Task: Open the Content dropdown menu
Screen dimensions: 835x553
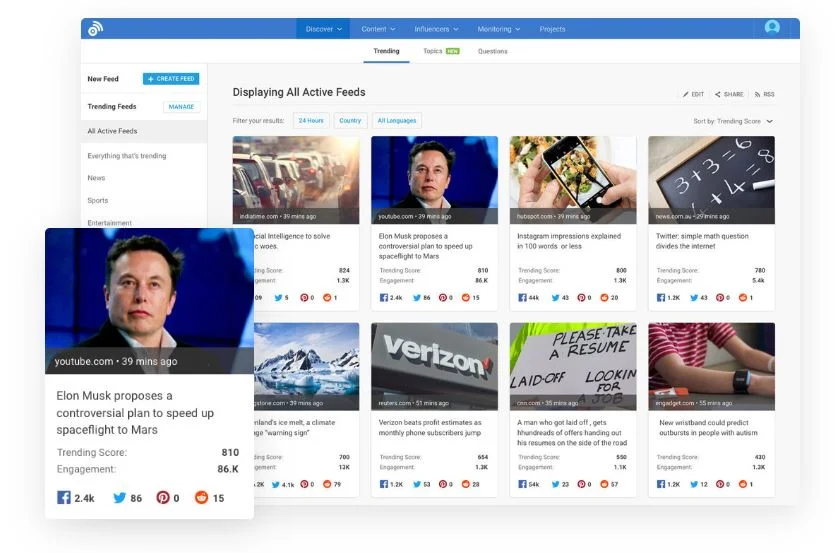Action: click(378, 29)
